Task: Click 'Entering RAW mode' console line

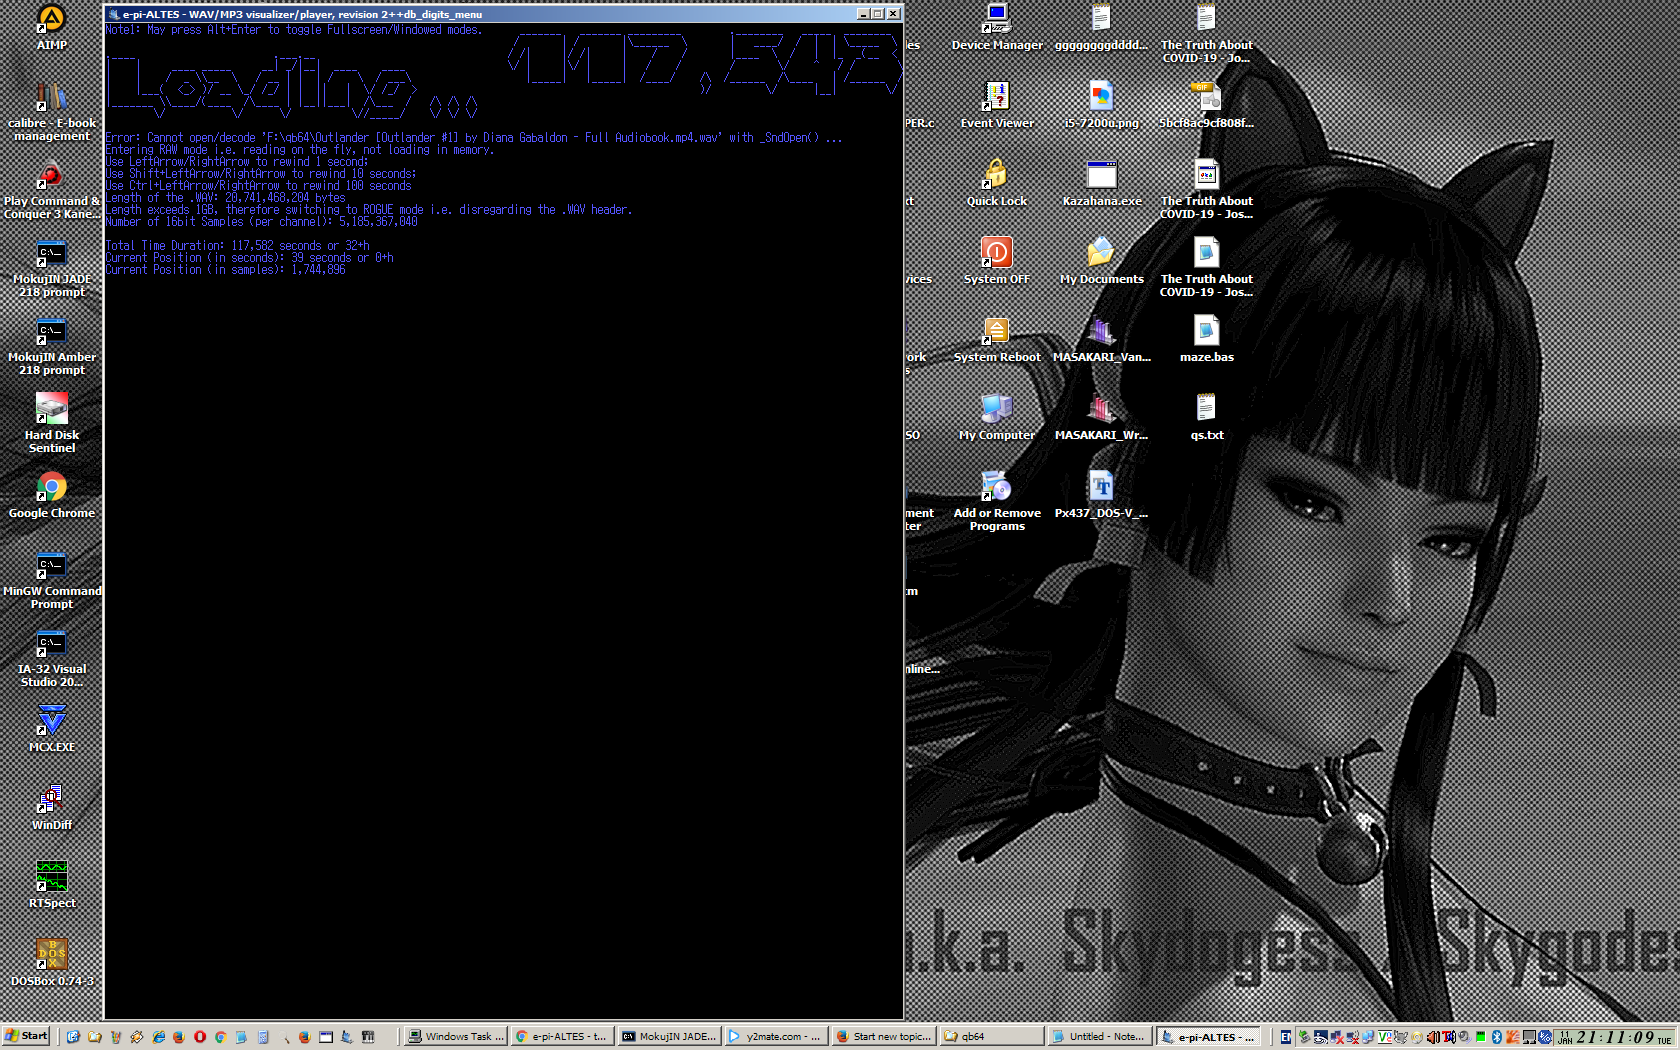Action: (x=299, y=149)
